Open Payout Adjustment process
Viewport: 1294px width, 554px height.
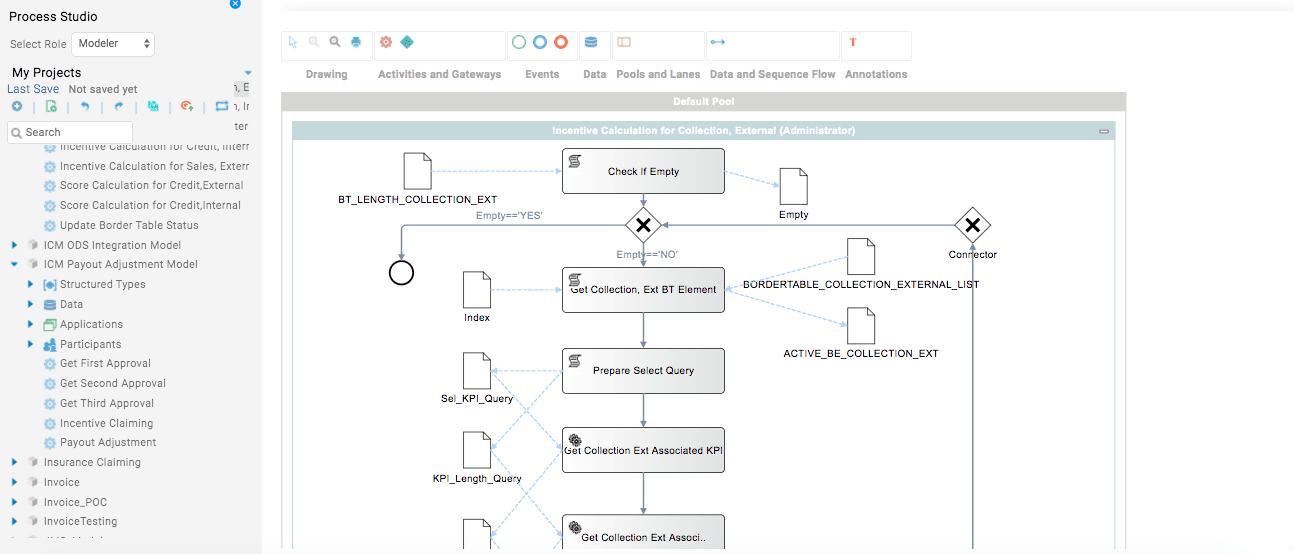coord(108,442)
